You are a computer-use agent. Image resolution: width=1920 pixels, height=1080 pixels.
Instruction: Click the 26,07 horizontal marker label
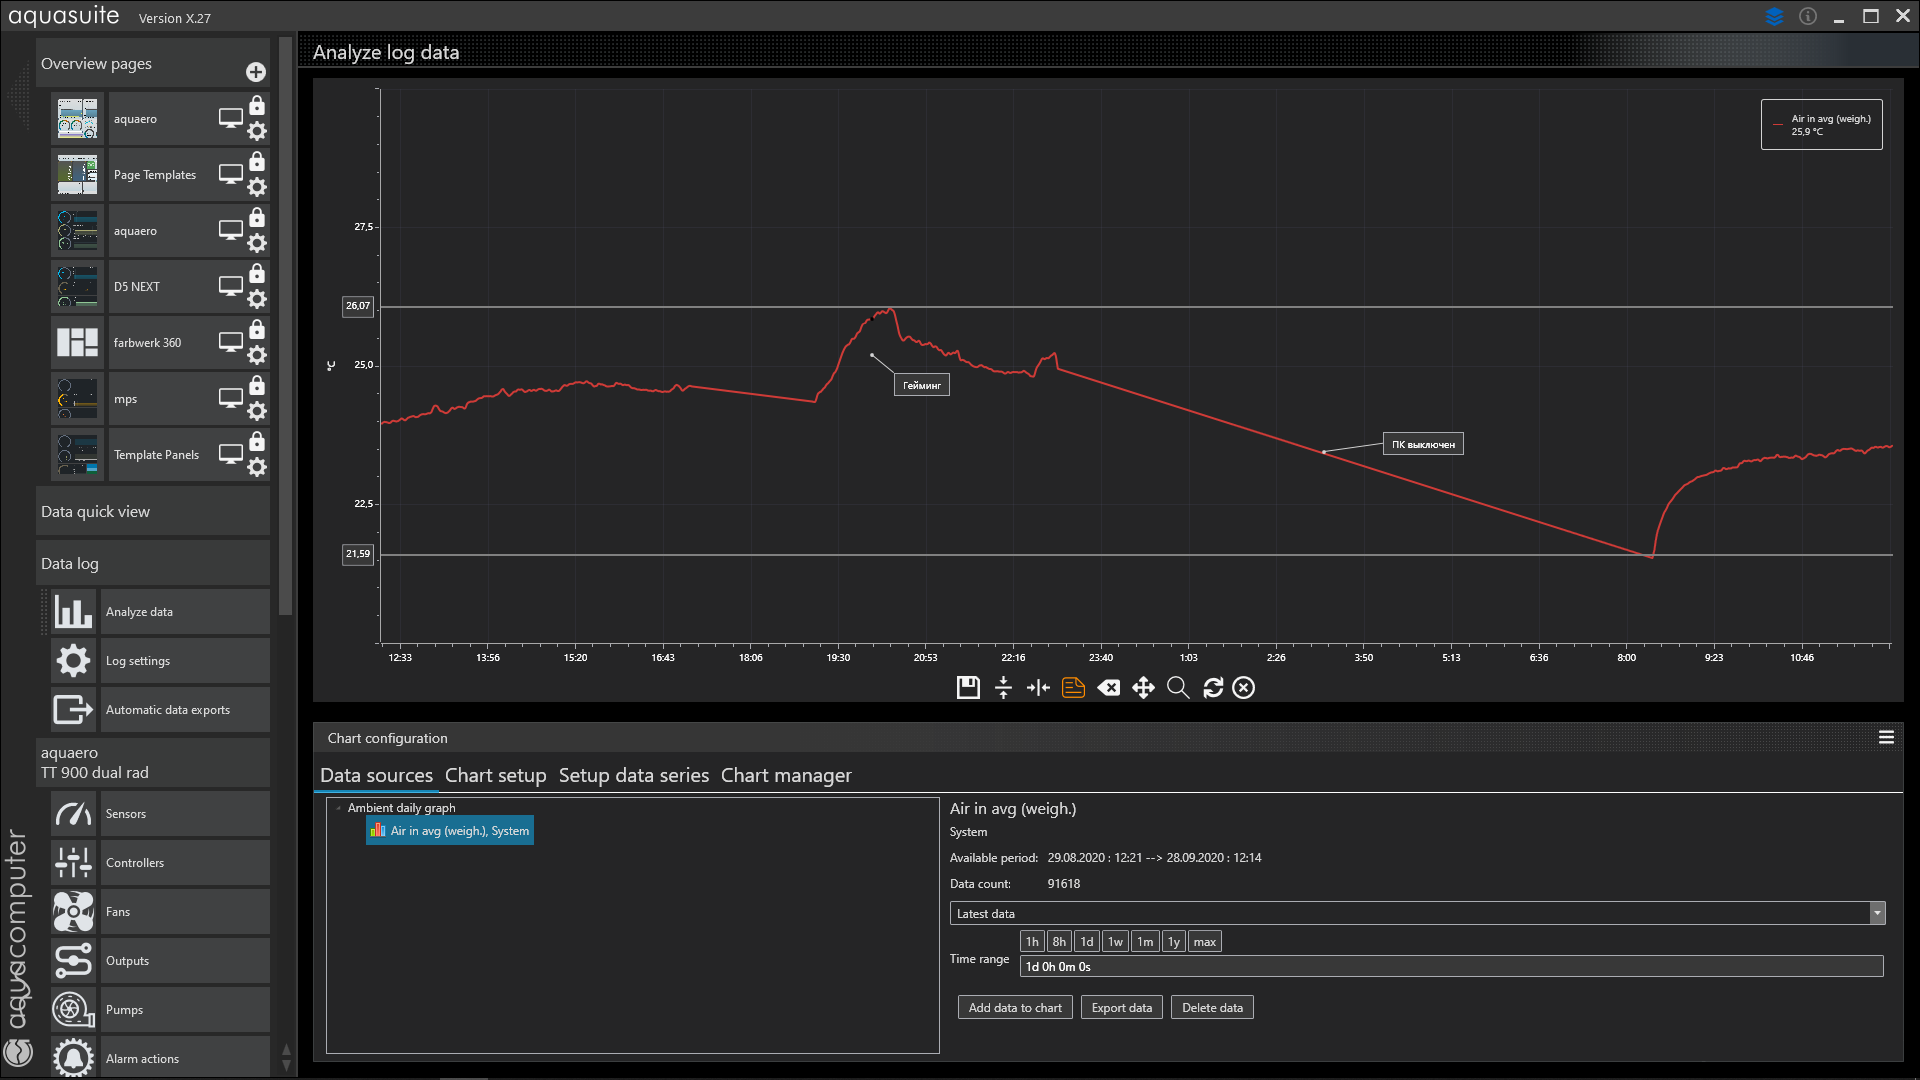357,306
